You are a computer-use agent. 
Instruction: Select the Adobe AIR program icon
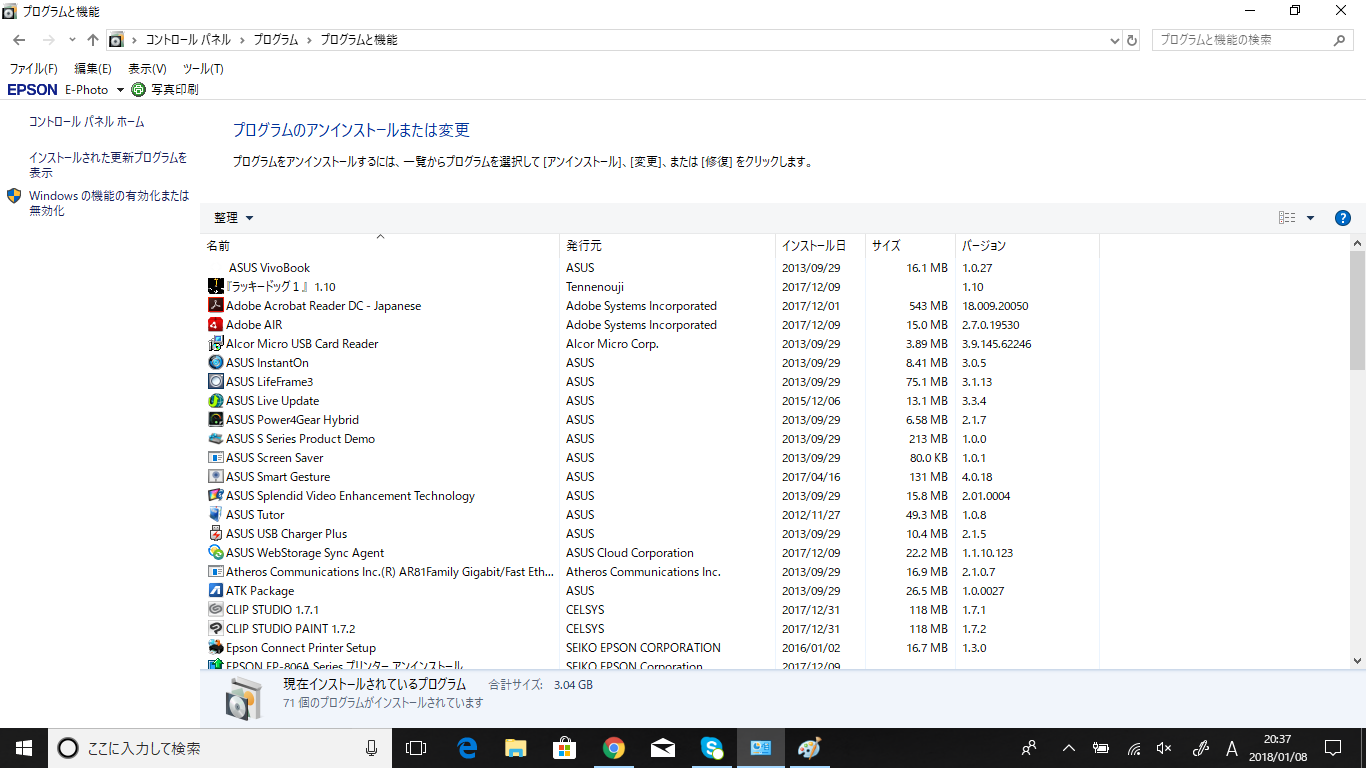215,325
